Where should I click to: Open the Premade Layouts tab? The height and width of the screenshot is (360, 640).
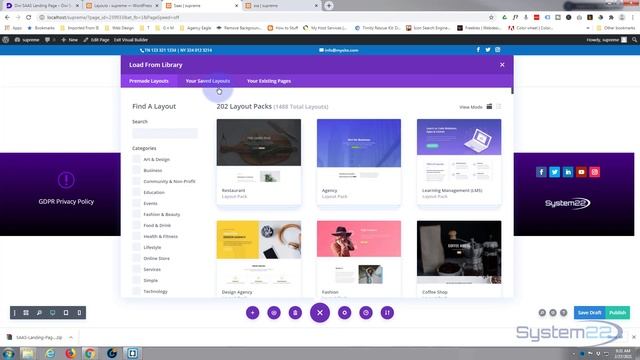tap(149, 81)
